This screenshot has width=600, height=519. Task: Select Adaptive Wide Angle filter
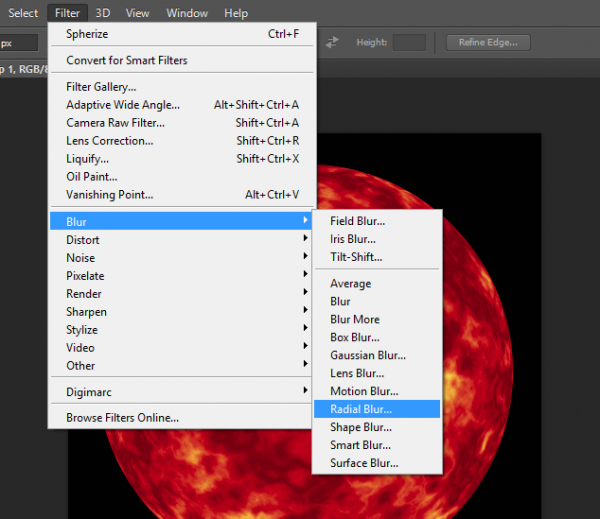click(183, 105)
